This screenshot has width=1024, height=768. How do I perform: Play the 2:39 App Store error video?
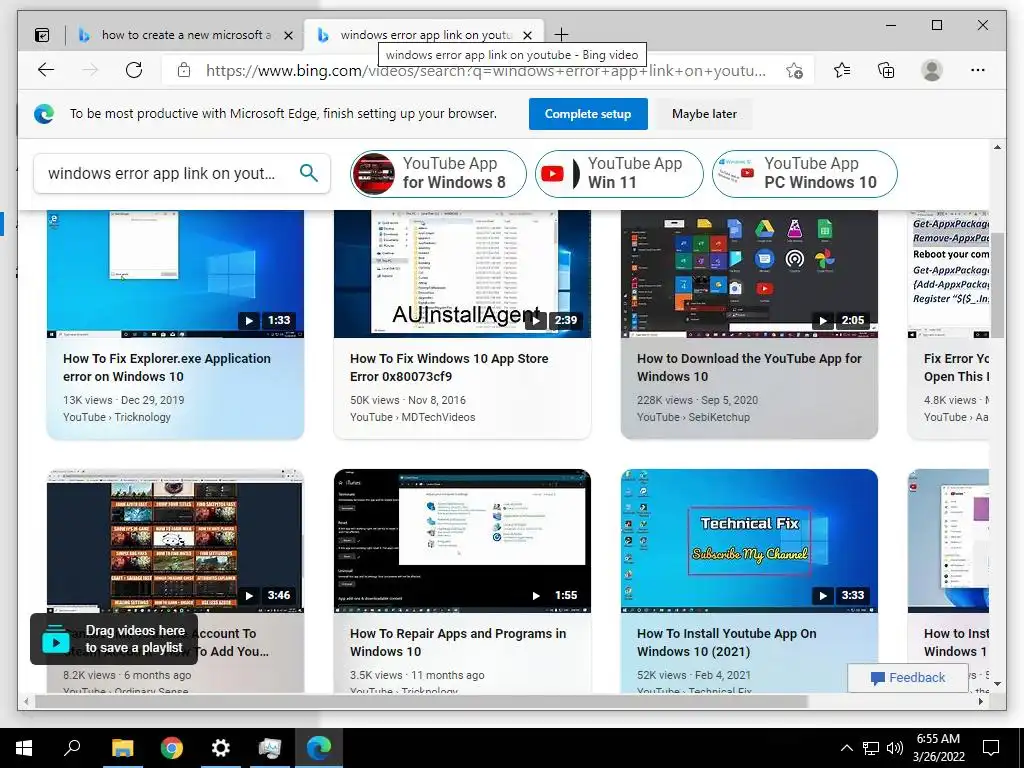pos(536,321)
